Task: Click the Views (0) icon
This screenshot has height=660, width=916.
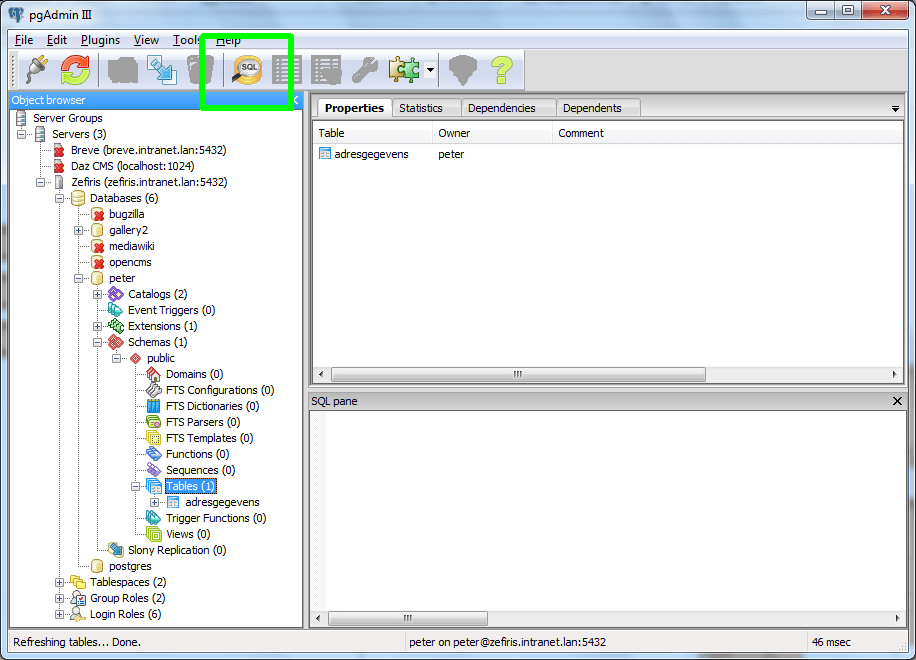Action: click(x=154, y=534)
